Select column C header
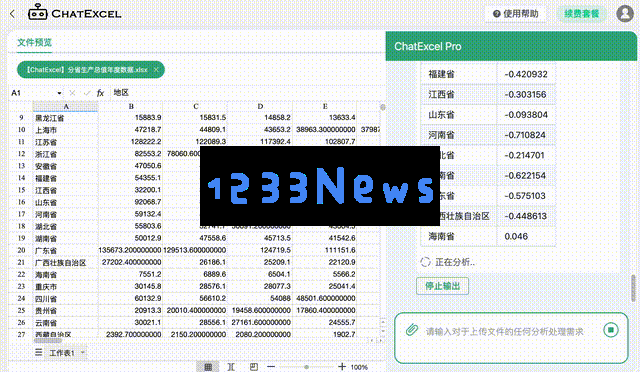This screenshot has height=372, width=640. [196, 107]
